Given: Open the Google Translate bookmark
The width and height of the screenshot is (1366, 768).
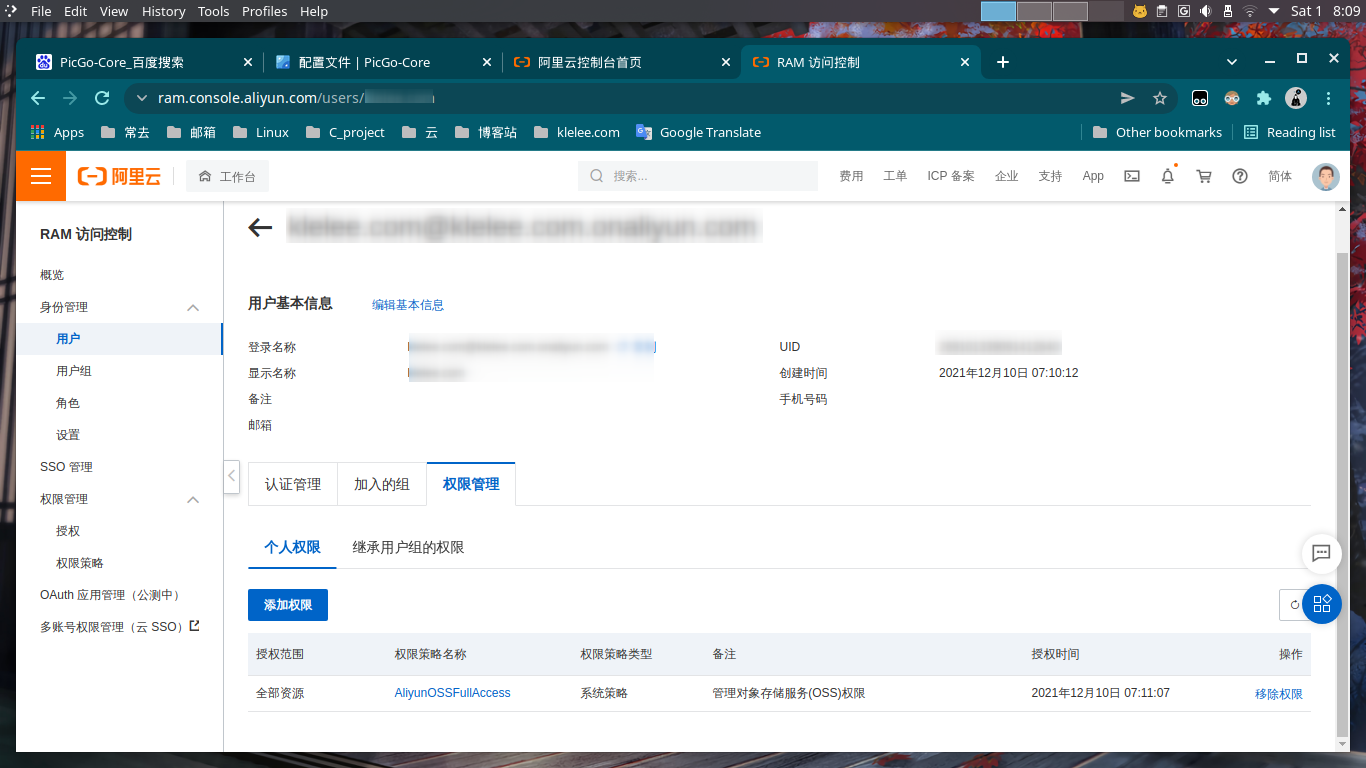Looking at the screenshot, I should [698, 132].
